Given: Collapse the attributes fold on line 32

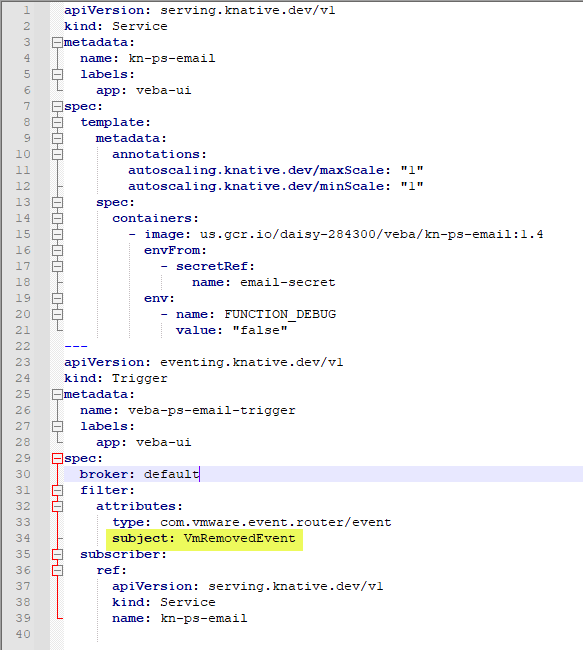Looking at the screenshot, I should (x=58, y=507).
